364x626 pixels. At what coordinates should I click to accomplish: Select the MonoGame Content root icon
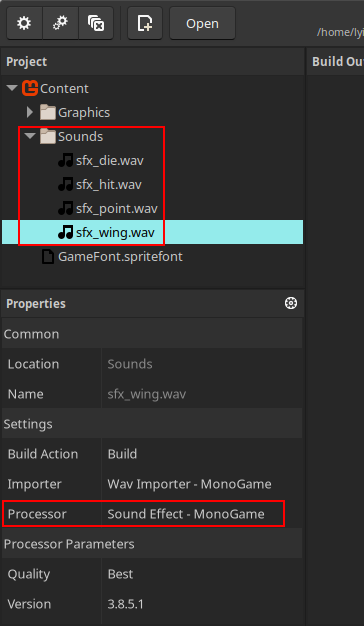coord(30,88)
